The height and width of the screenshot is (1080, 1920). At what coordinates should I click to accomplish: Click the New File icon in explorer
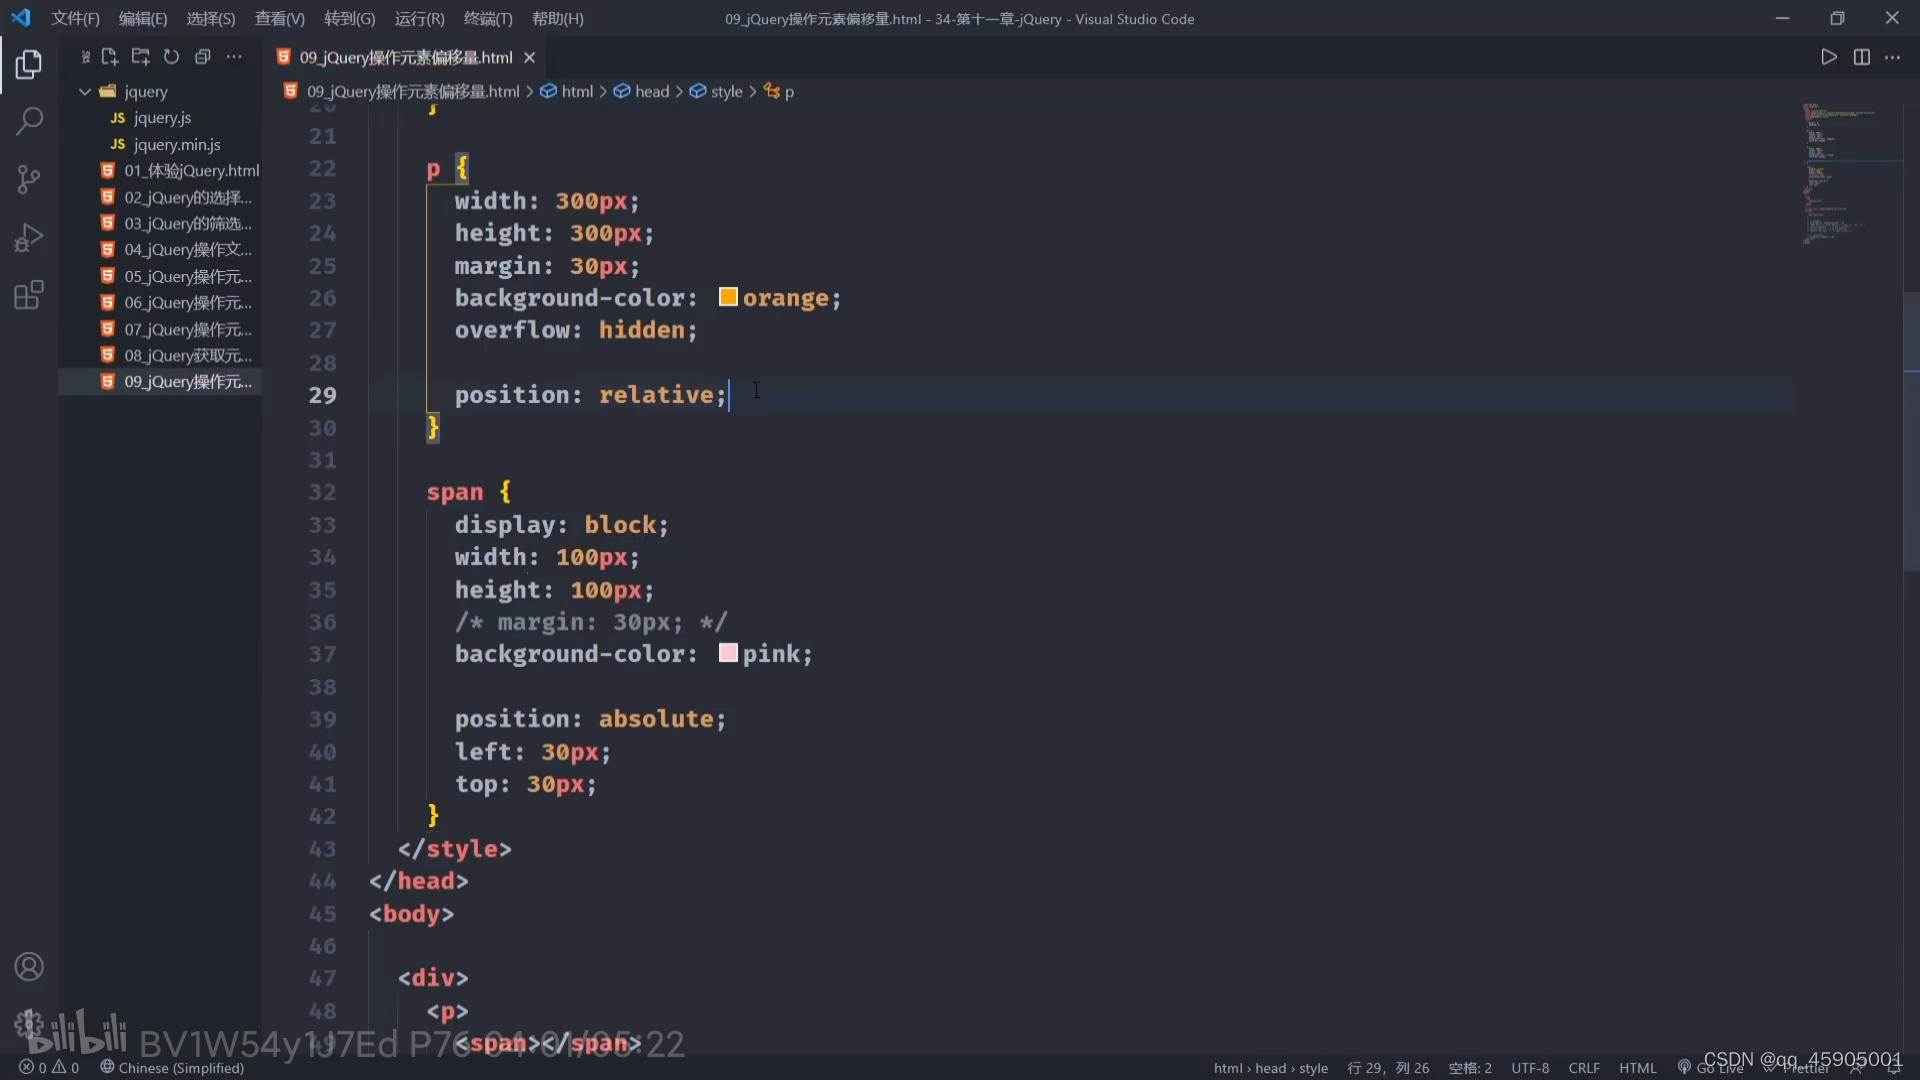point(109,57)
